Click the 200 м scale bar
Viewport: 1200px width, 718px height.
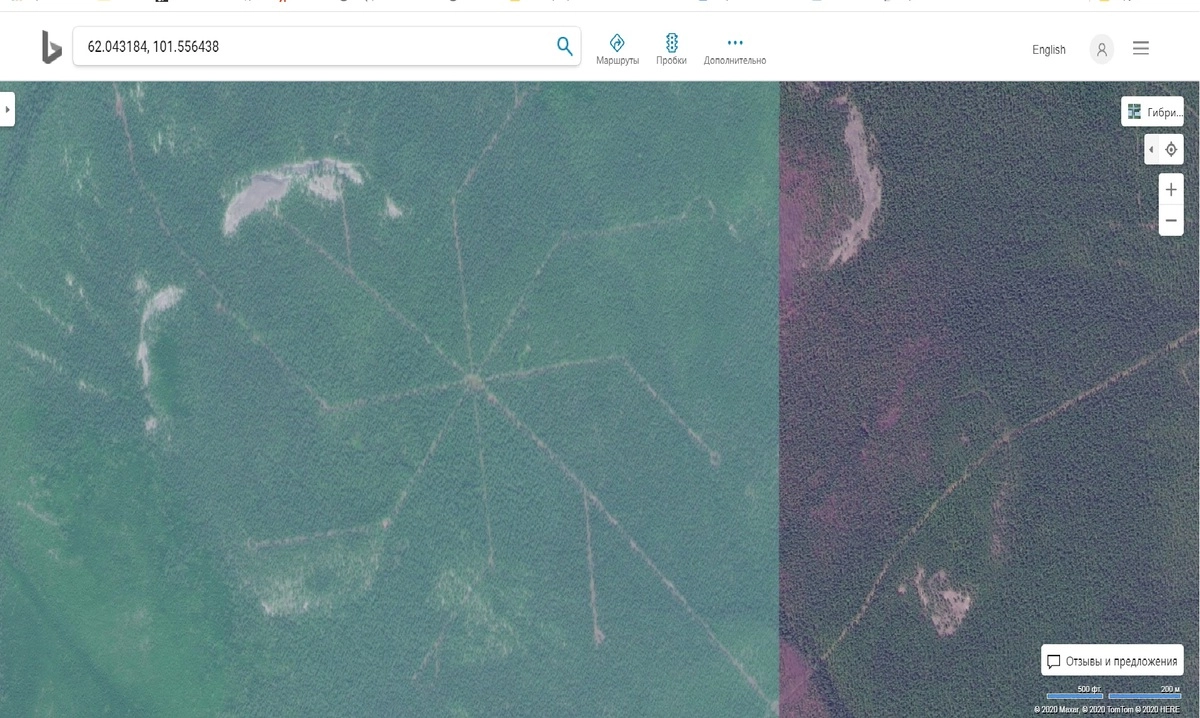pyautogui.click(x=1145, y=695)
